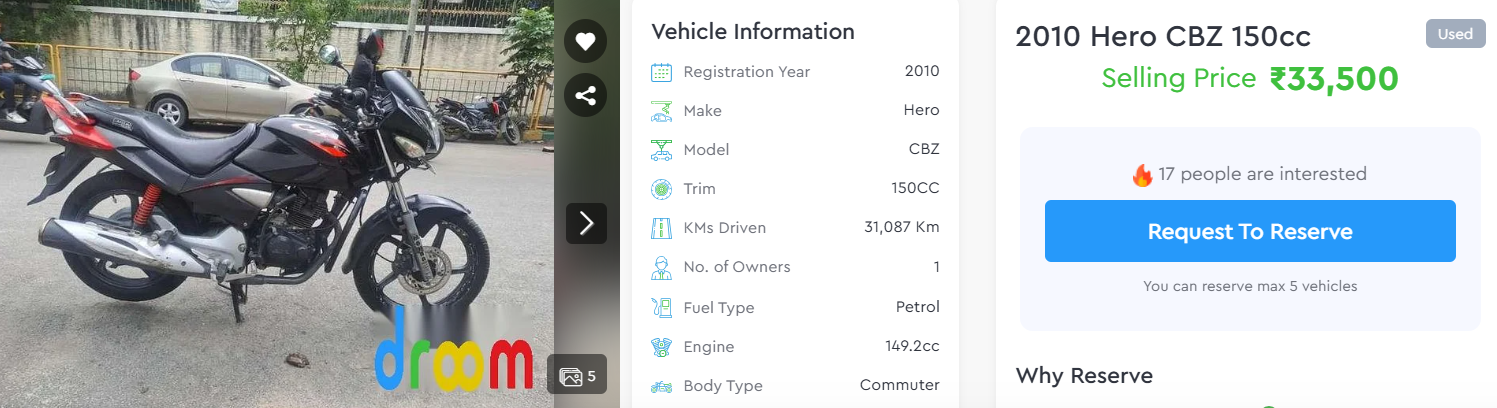Click the Why Reserve heading
The width and height of the screenshot is (1497, 408).
point(1084,376)
